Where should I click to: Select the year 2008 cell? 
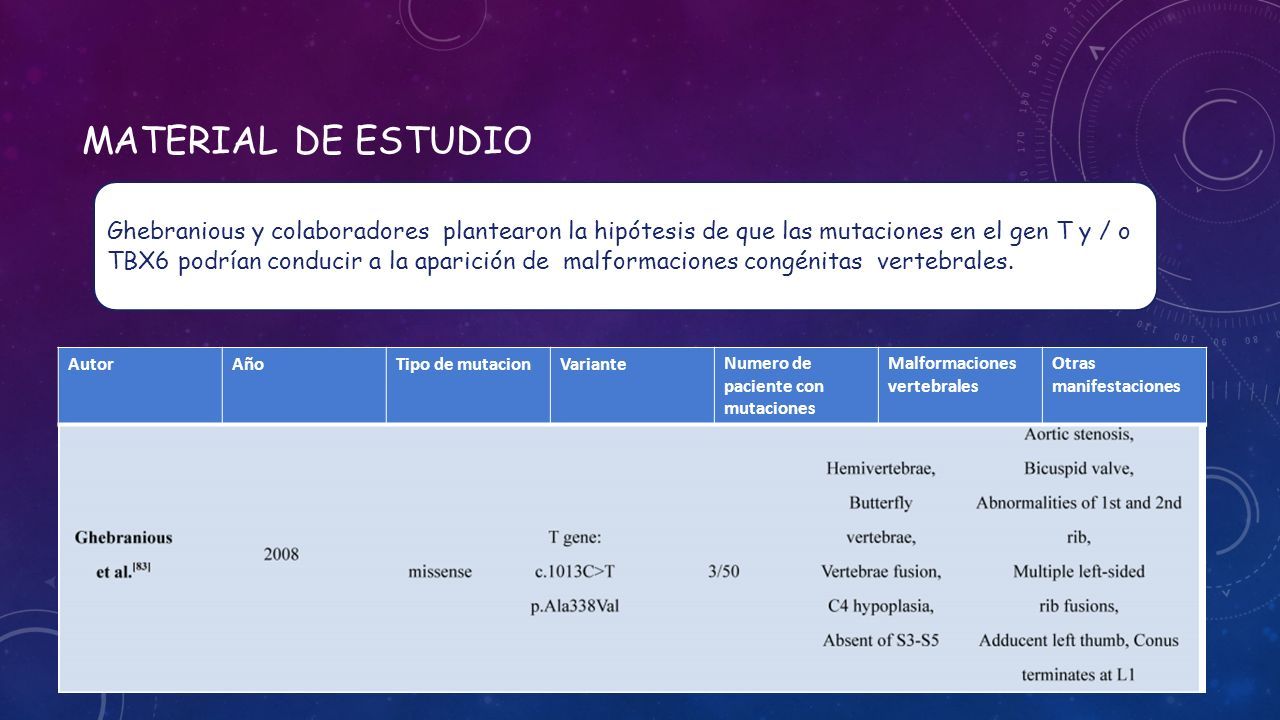pos(281,554)
